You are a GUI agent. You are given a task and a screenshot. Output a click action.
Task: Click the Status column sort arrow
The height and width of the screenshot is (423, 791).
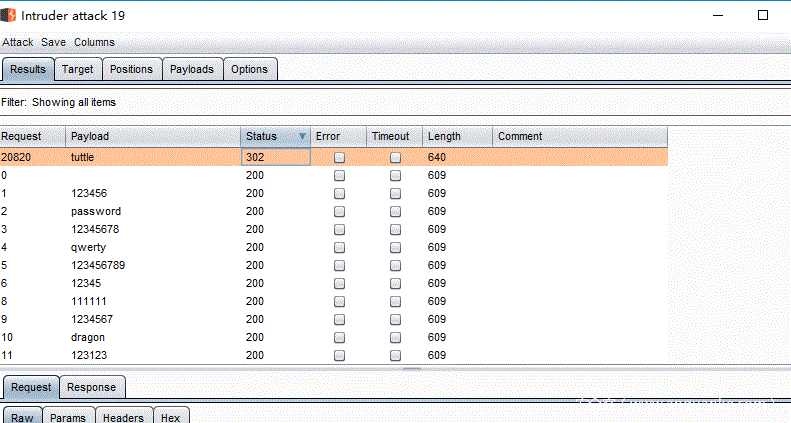[x=302, y=136]
